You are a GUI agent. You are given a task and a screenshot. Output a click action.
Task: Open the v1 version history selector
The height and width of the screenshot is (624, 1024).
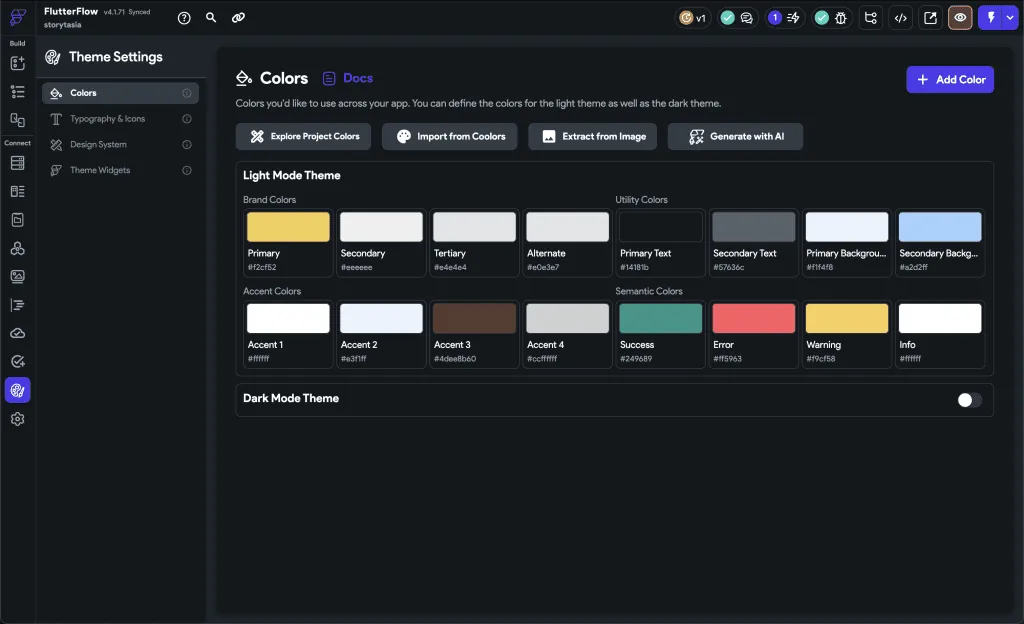pyautogui.click(x=693, y=18)
